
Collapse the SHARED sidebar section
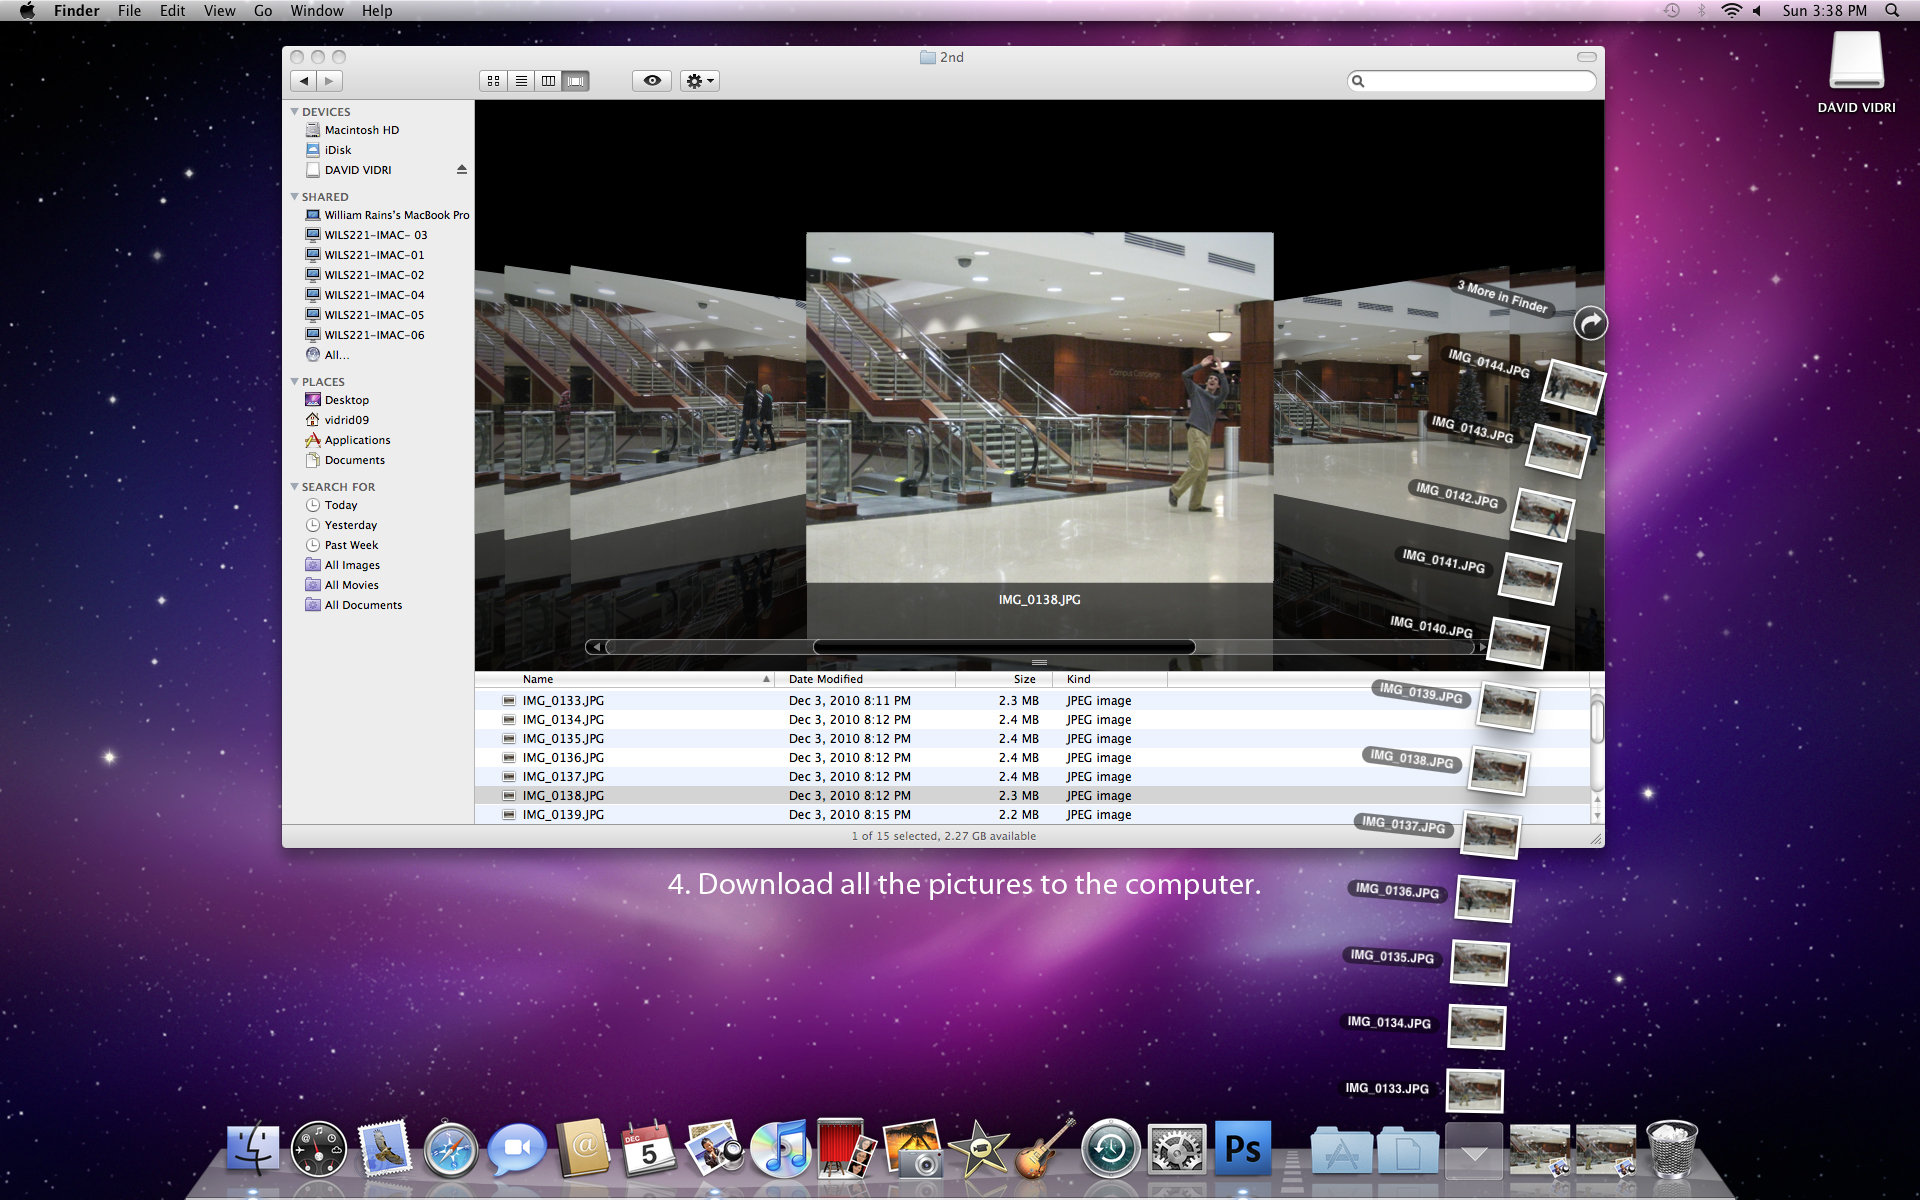click(x=294, y=197)
